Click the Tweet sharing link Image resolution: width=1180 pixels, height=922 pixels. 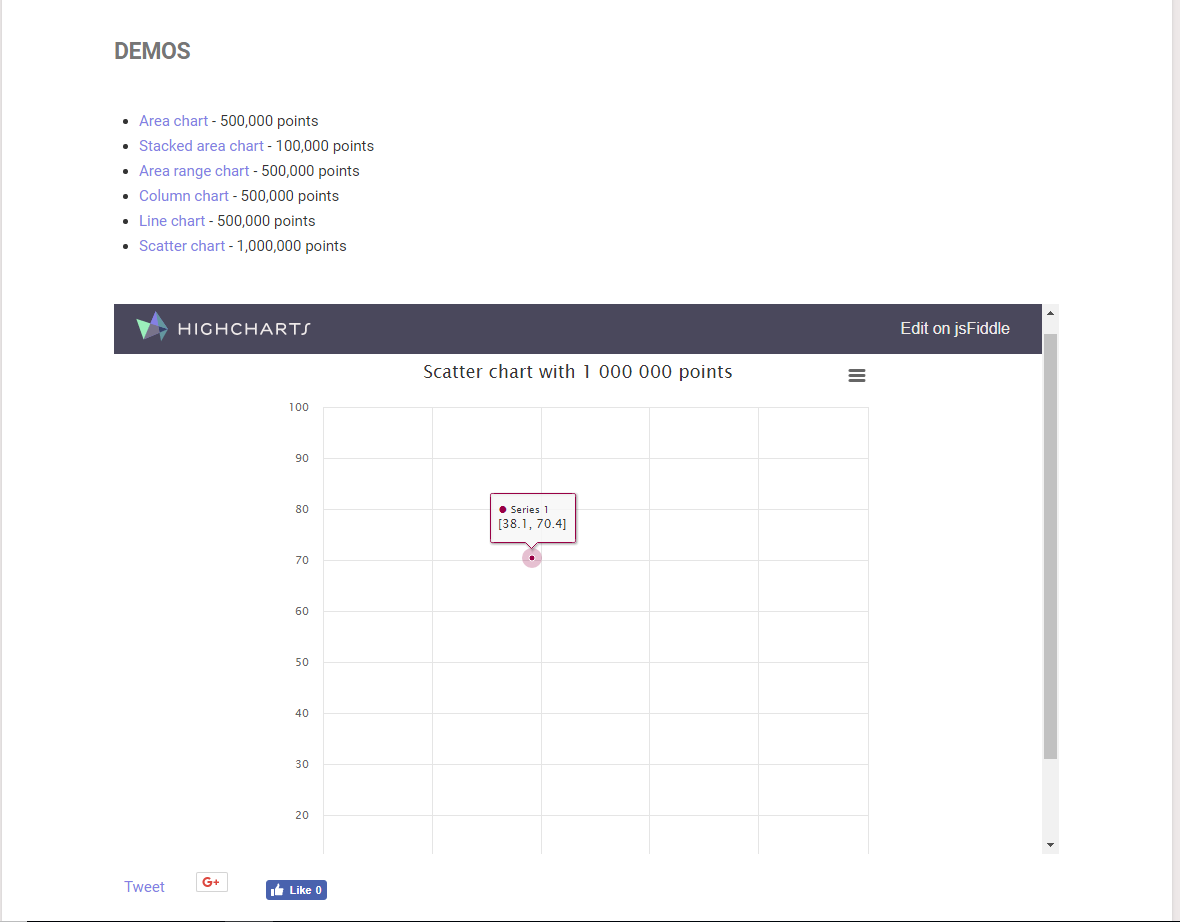(144, 886)
